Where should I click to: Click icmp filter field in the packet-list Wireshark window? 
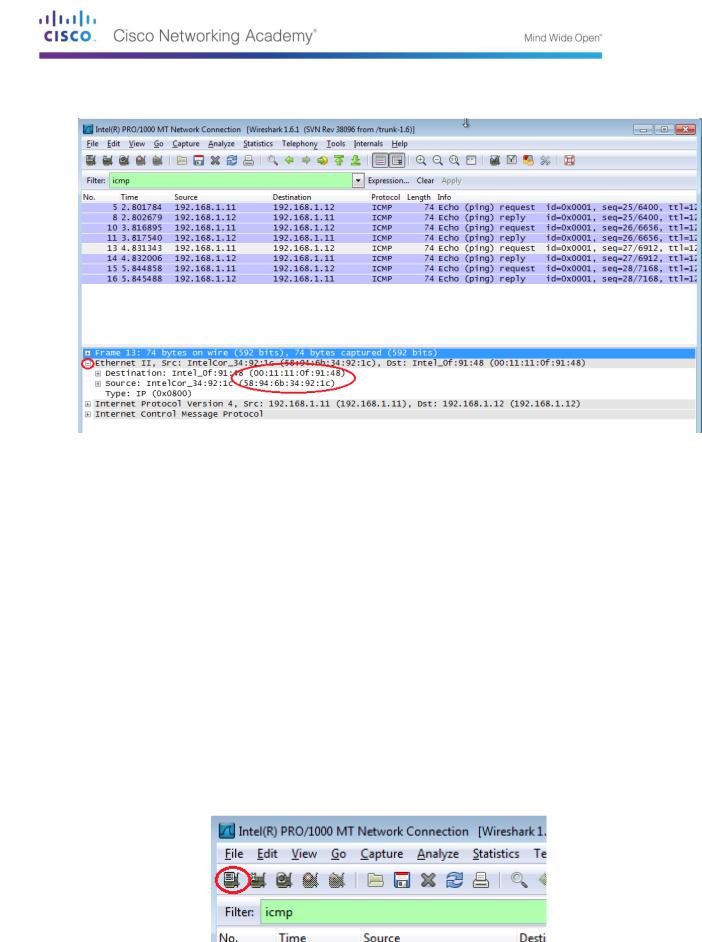click(x=231, y=180)
